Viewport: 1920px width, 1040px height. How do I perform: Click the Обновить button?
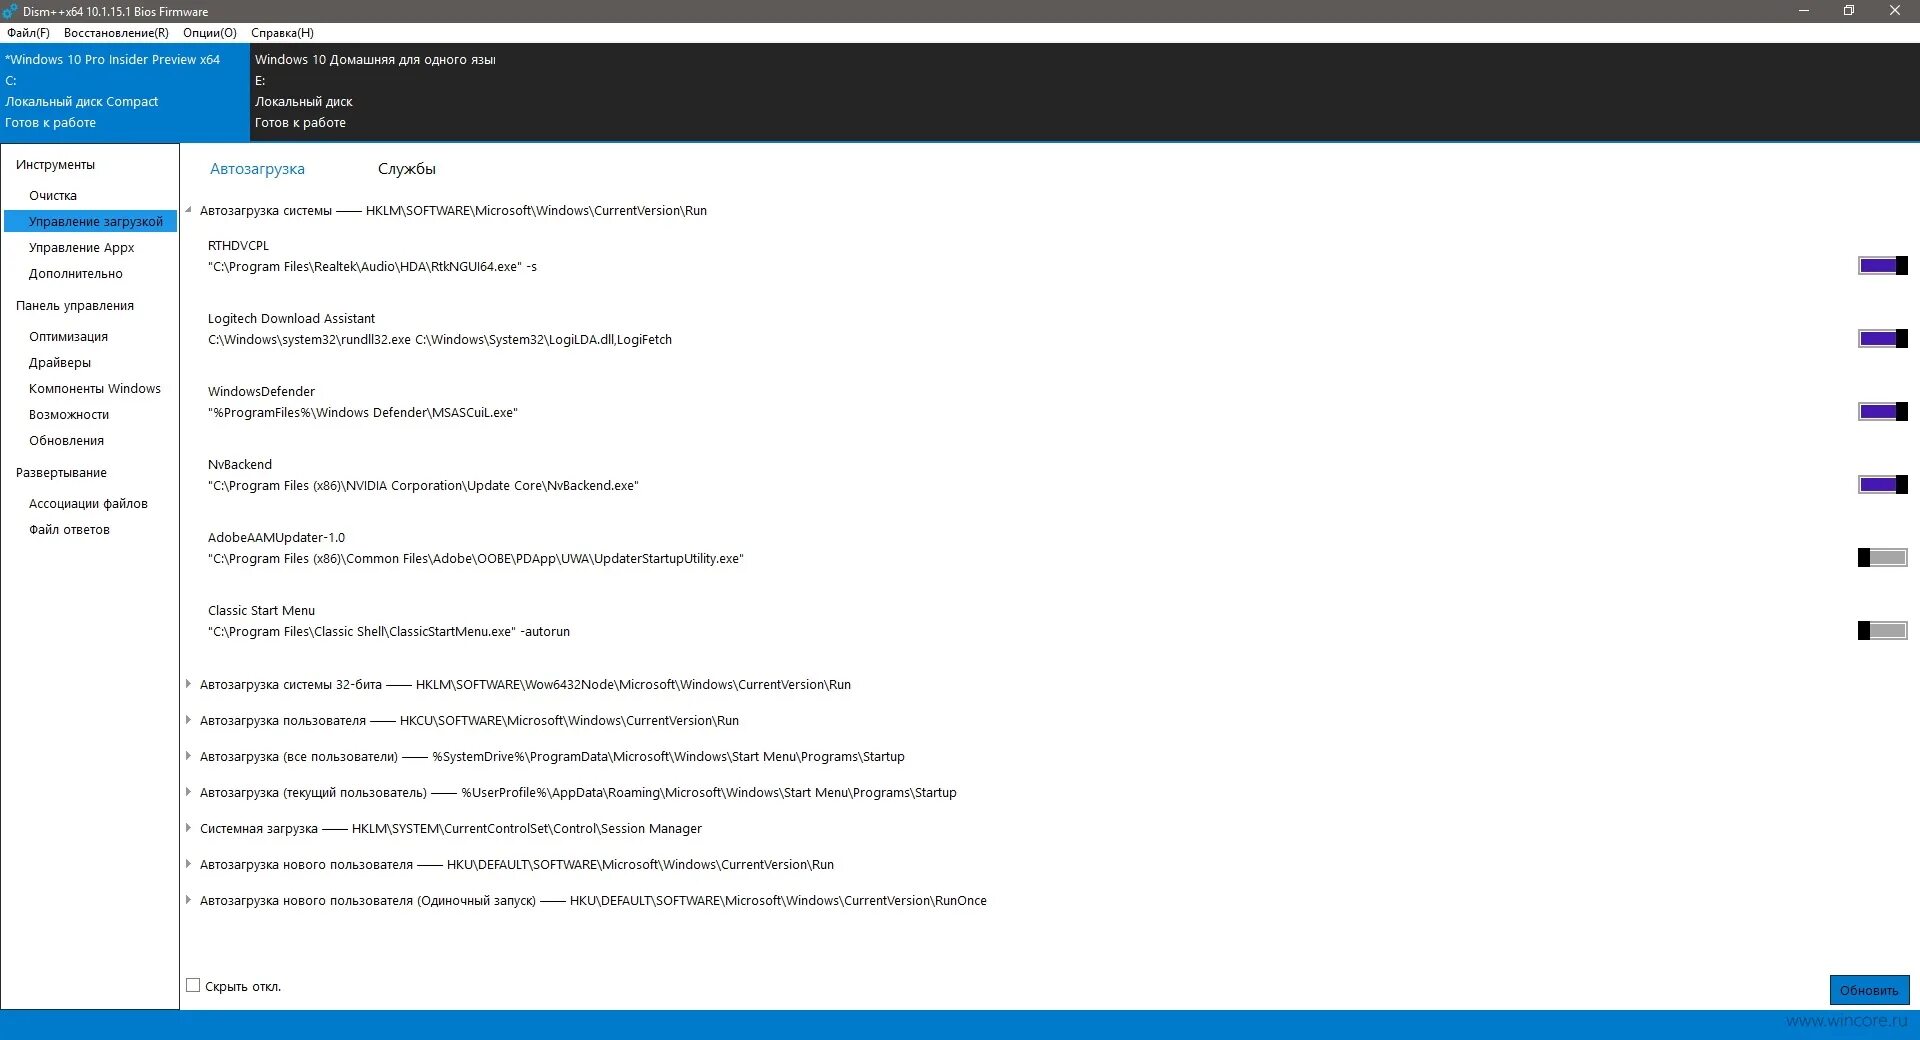pyautogui.click(x=1869, y=990)
